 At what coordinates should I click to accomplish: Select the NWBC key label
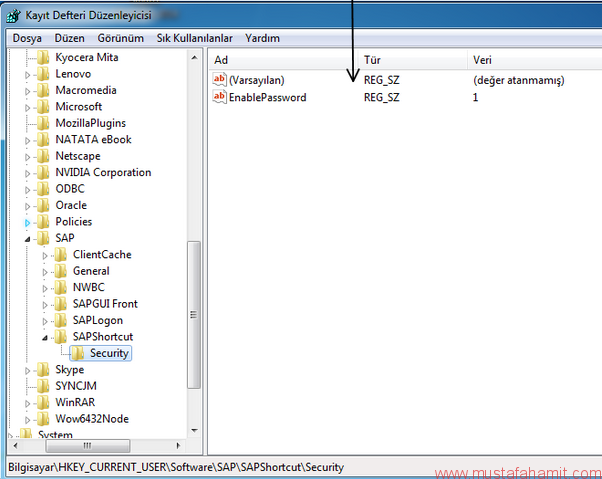point(89,287)
